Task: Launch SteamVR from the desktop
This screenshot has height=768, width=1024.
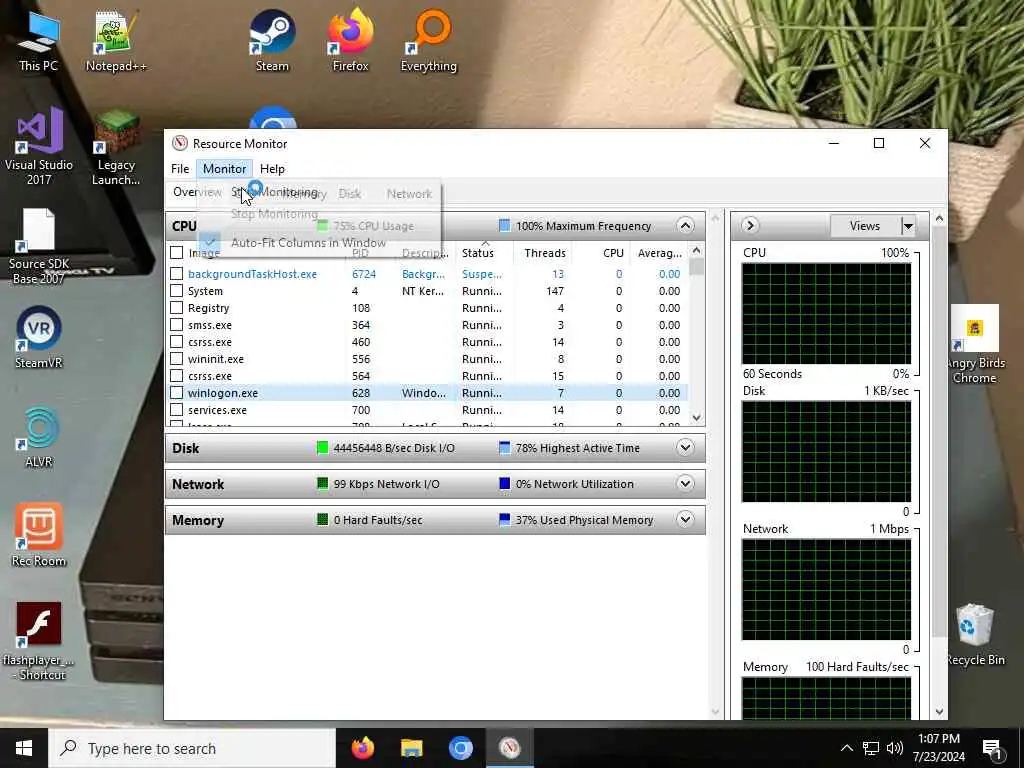Action: [x=39, y=338]
